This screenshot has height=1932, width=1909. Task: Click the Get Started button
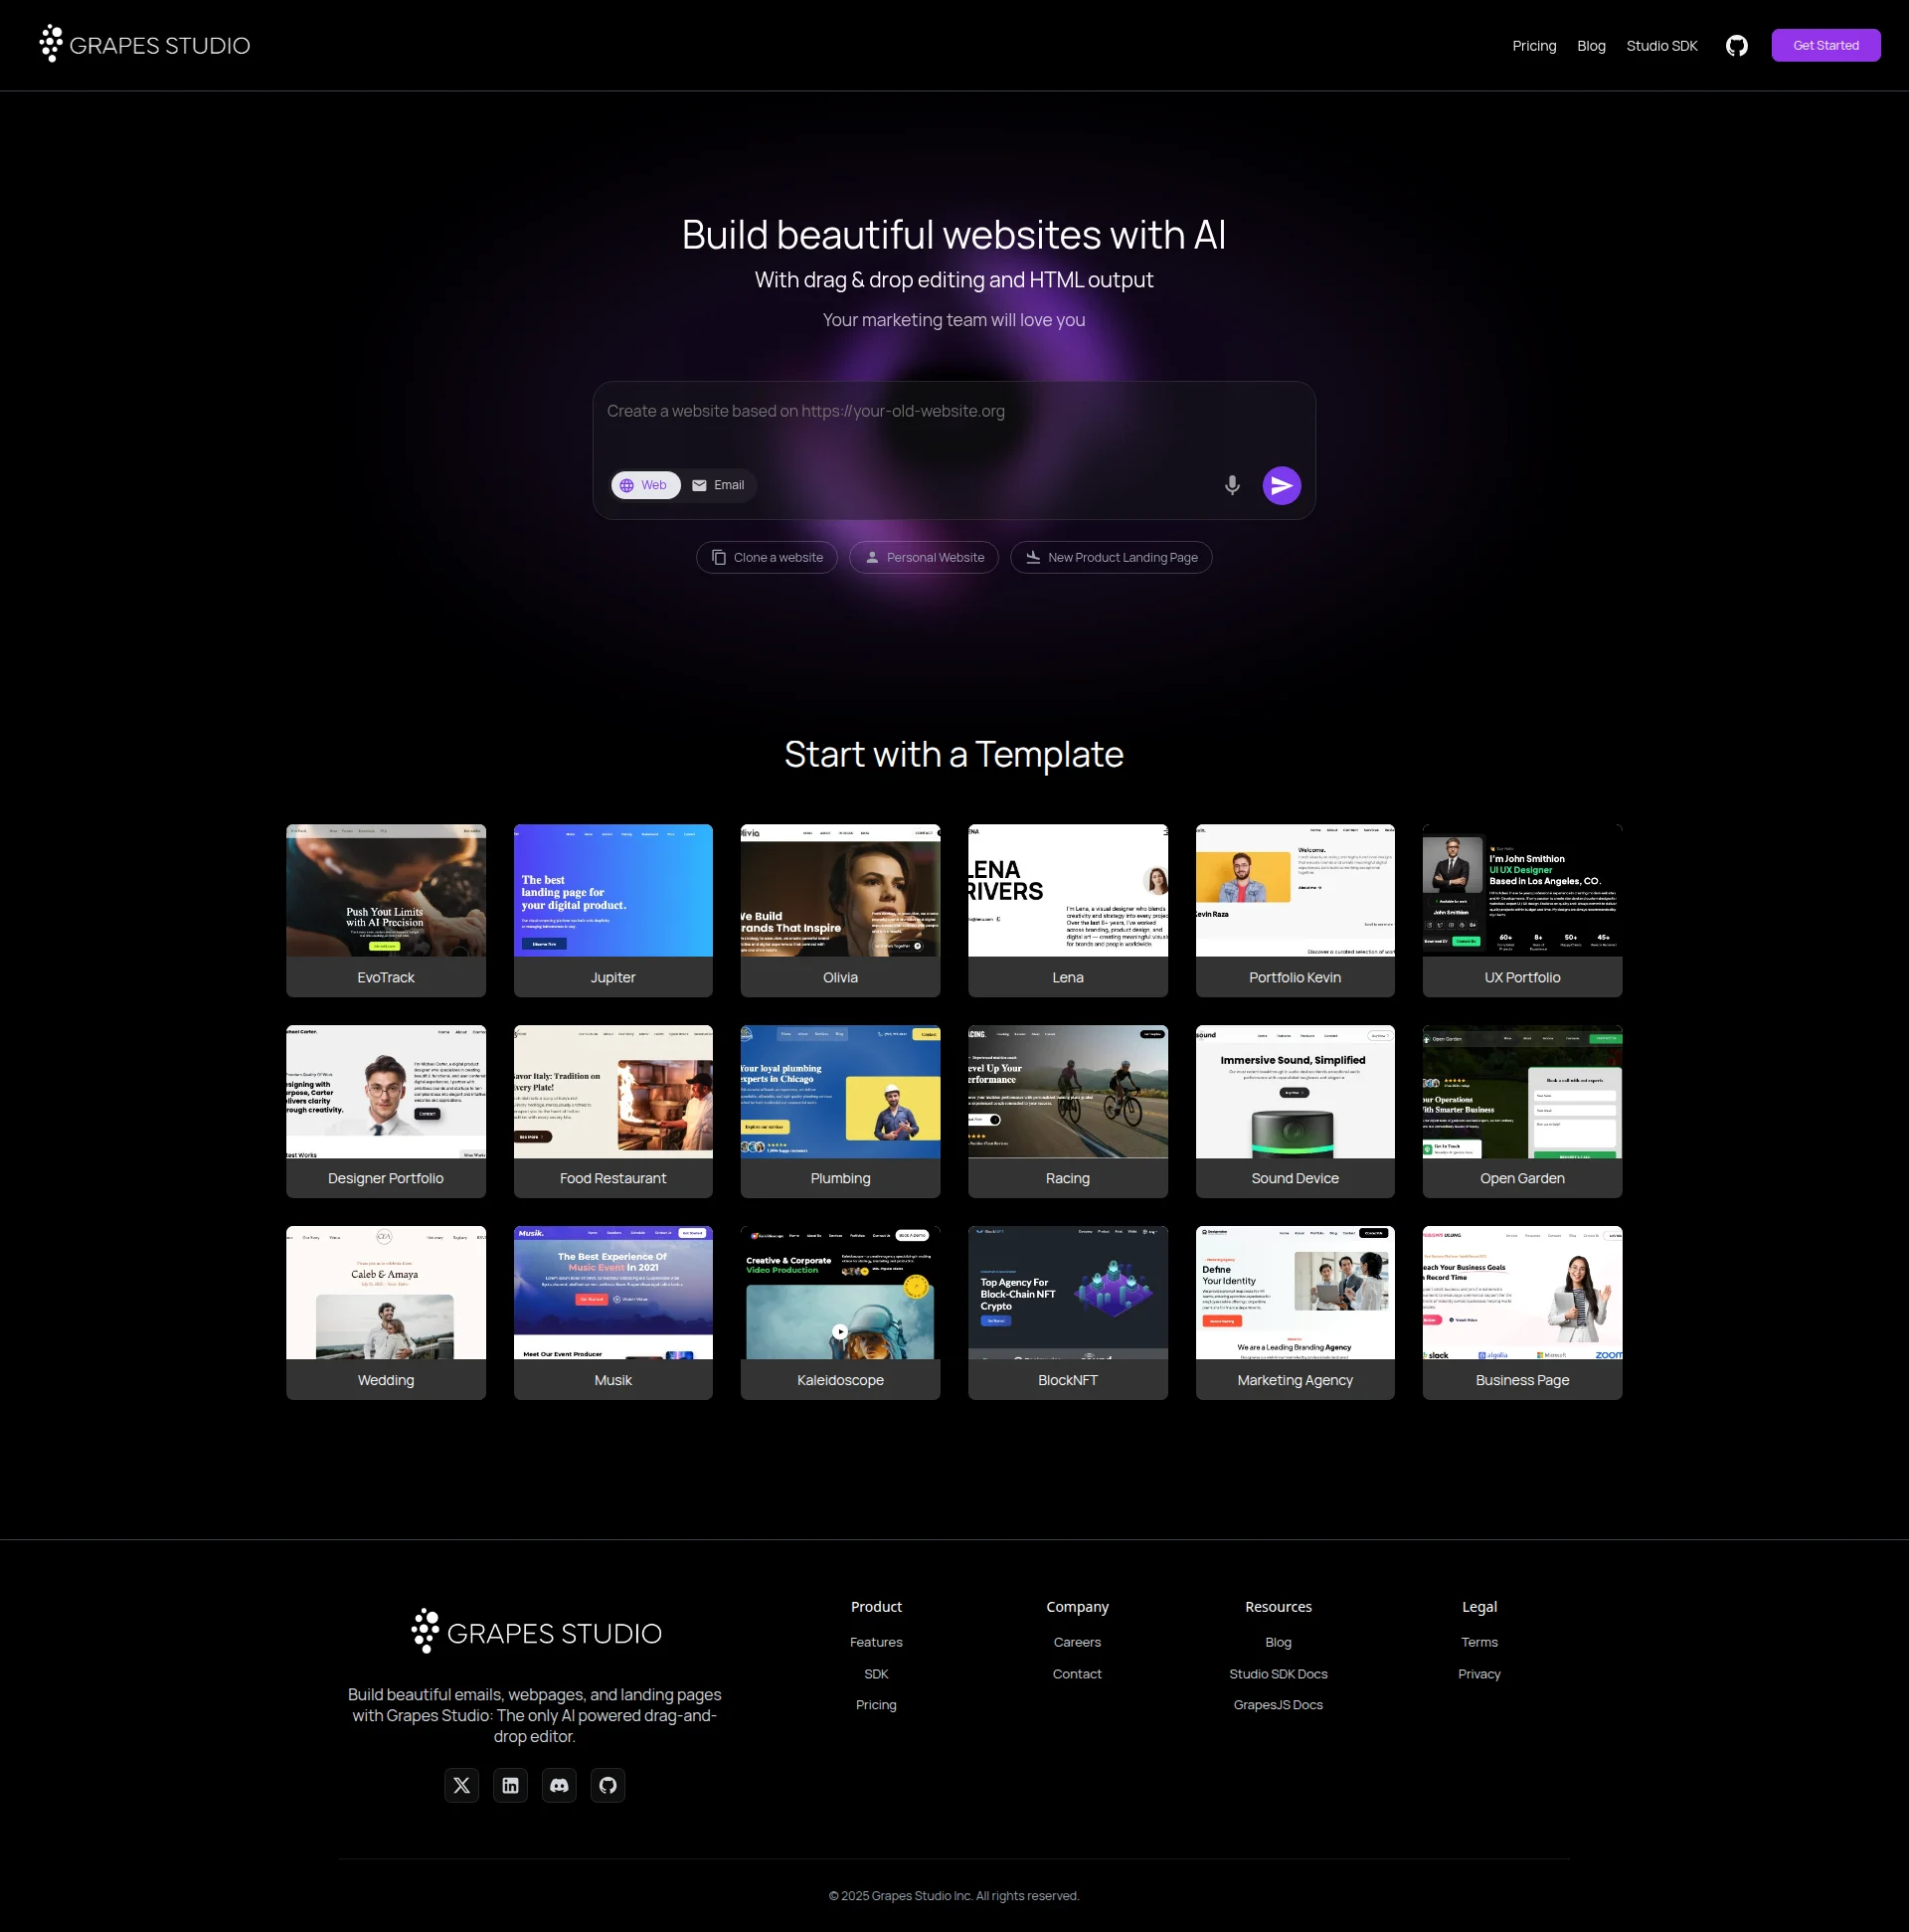tap(1825, 45)
